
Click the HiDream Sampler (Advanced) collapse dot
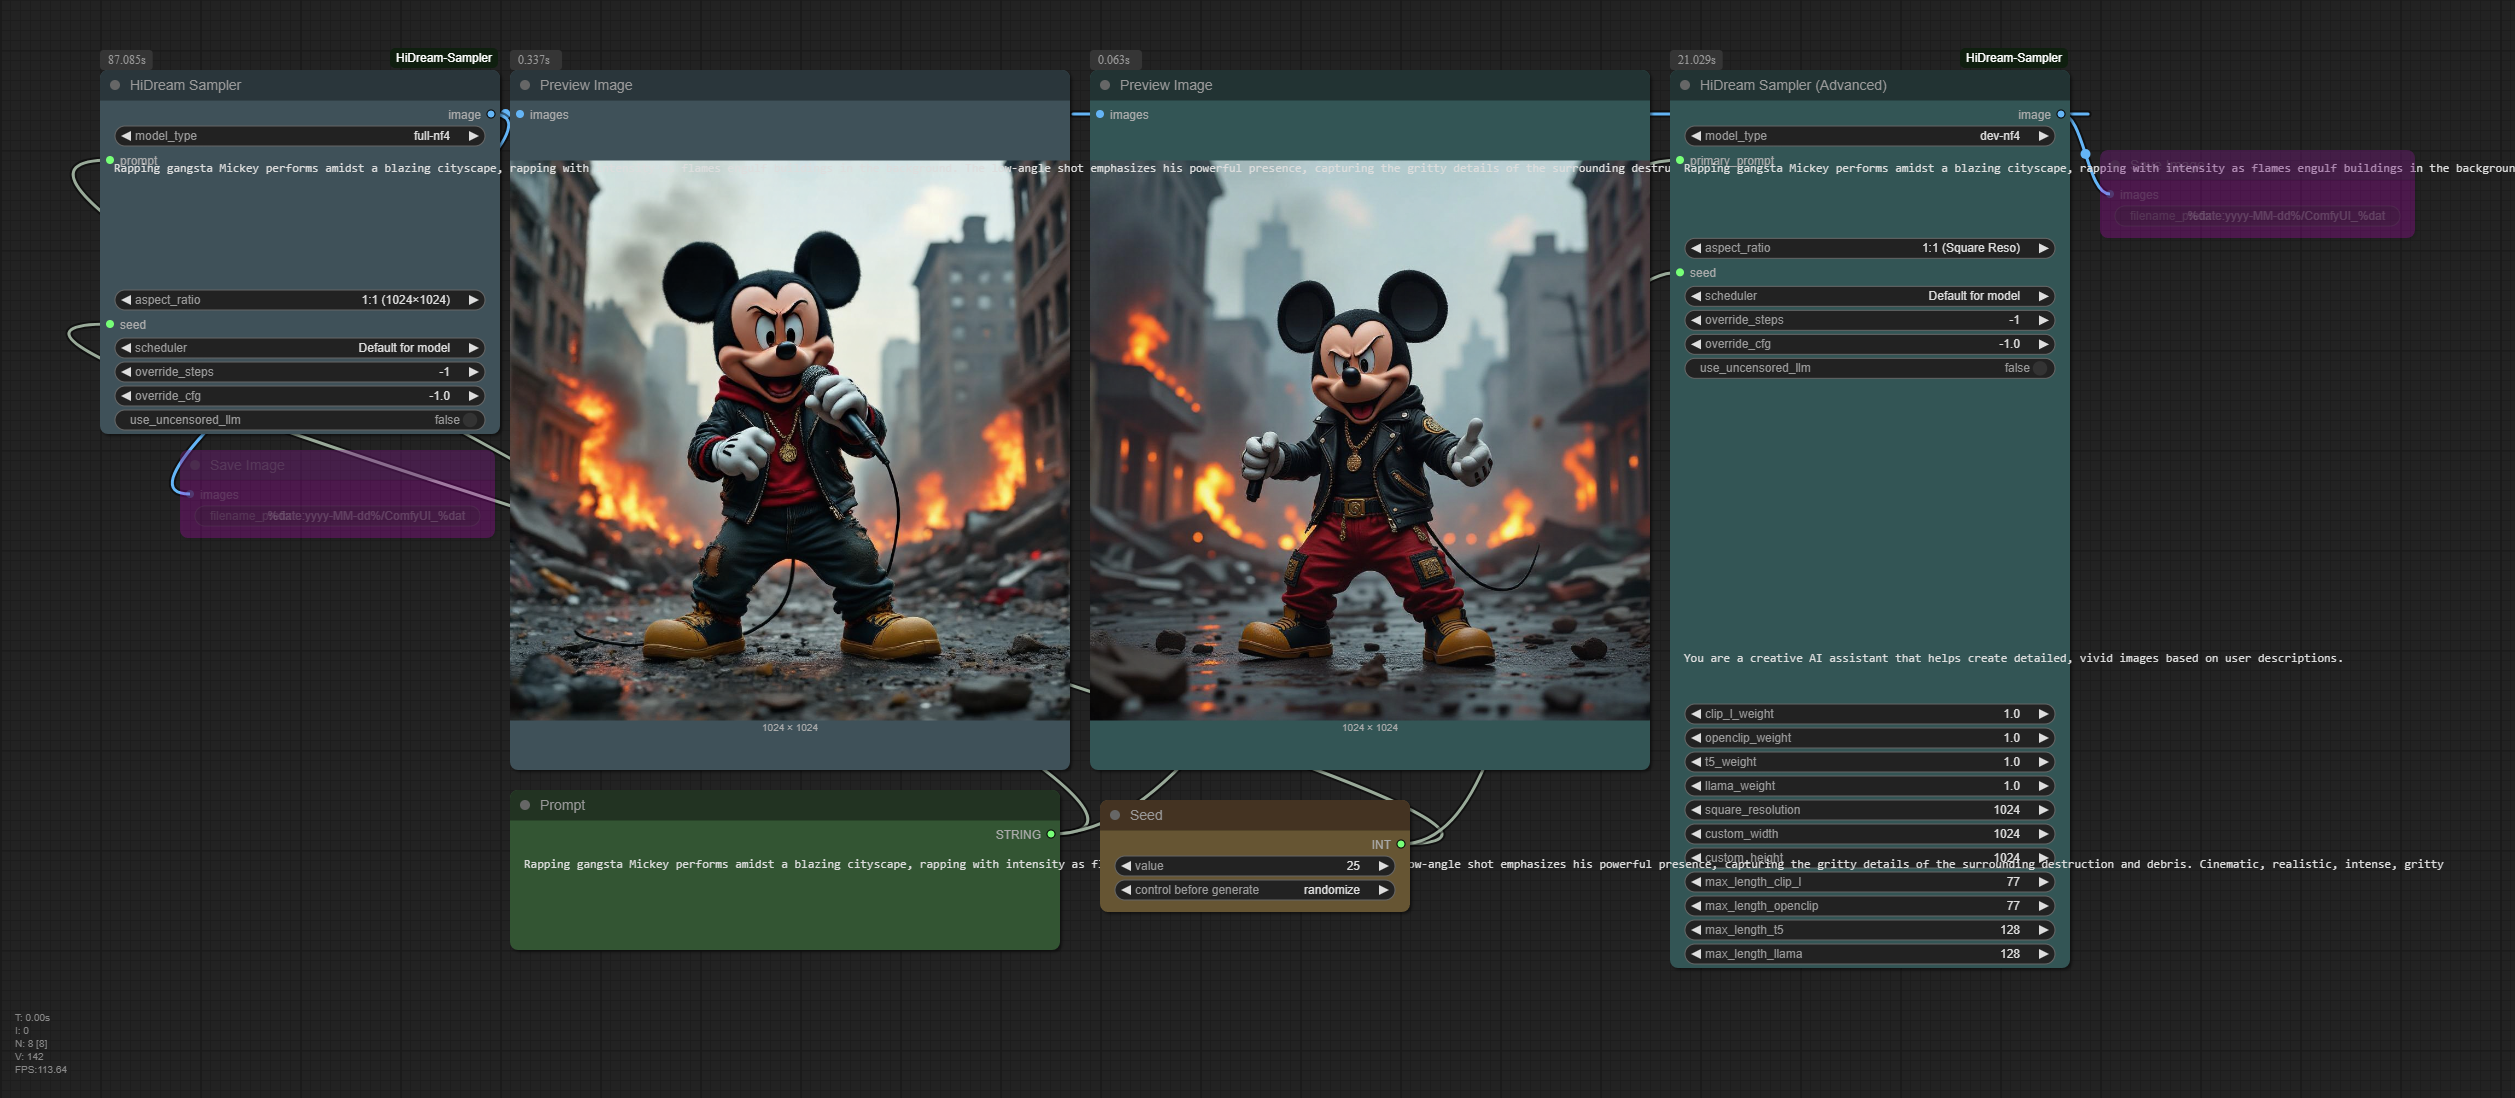pyautogui.click(x=1685, y=85)
